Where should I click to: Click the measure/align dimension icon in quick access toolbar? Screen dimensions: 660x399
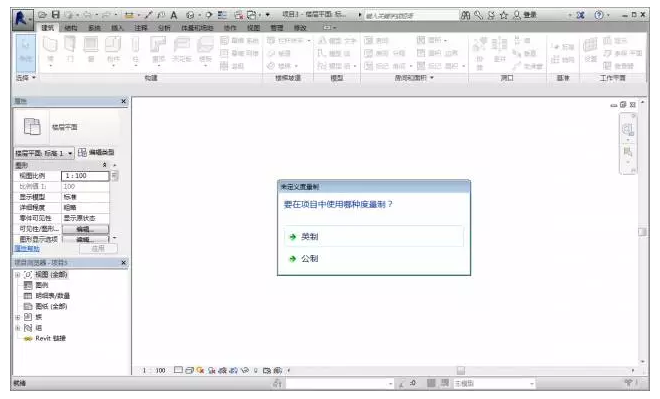[128, 15]
